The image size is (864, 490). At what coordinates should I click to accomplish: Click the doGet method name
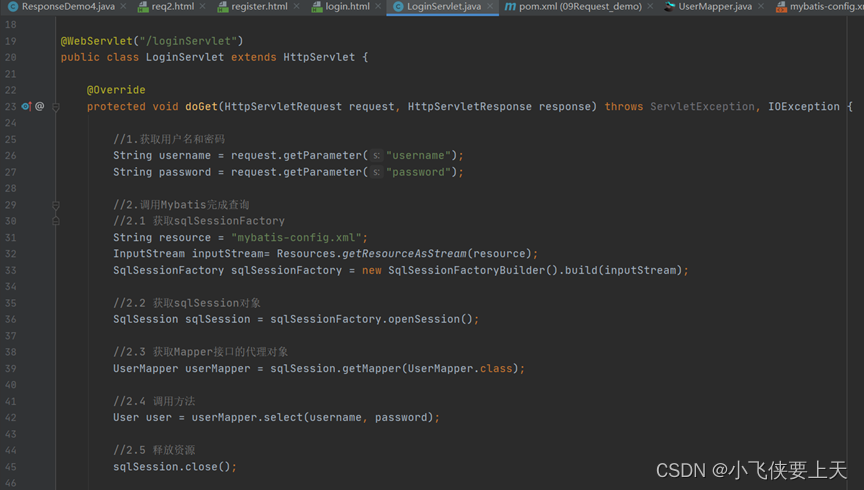pyautogui.click(x=201, y=106)
